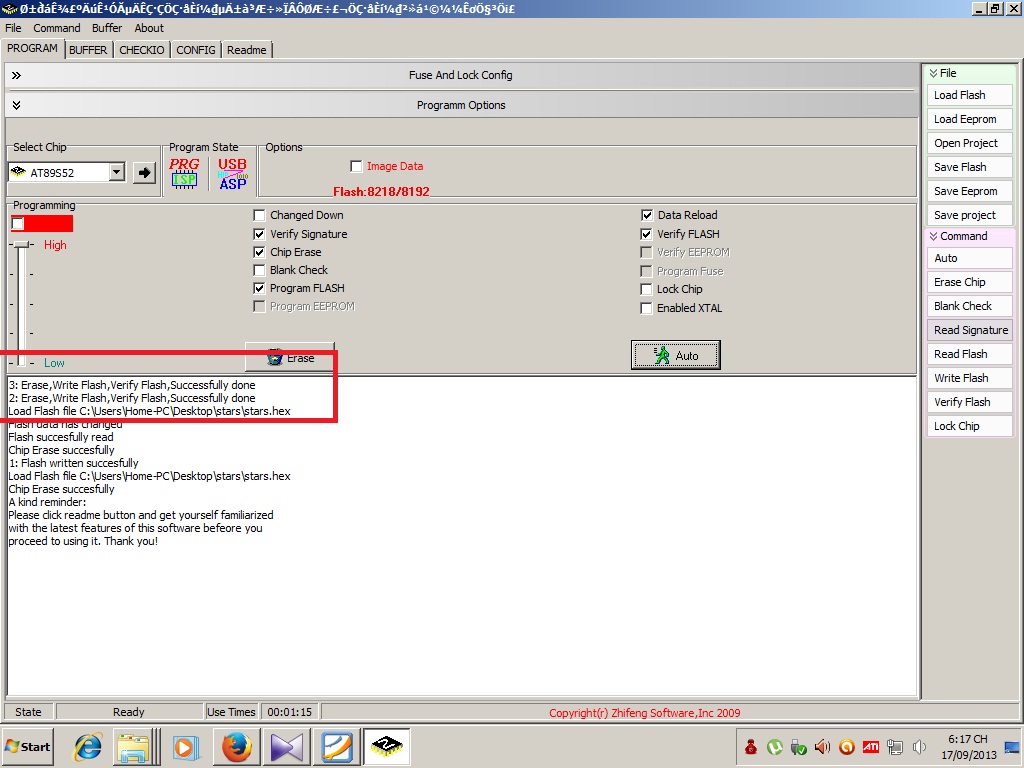
Task: Click Save project in sidebar
Action: pyautogui.click(x=969, y=216)
